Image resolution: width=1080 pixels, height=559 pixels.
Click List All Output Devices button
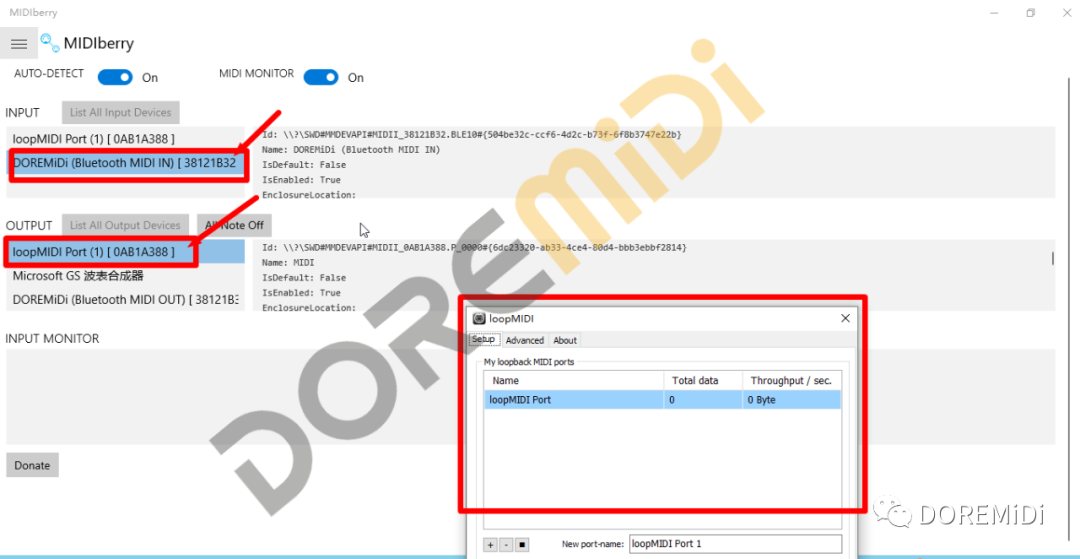click(x=125, y=225)
